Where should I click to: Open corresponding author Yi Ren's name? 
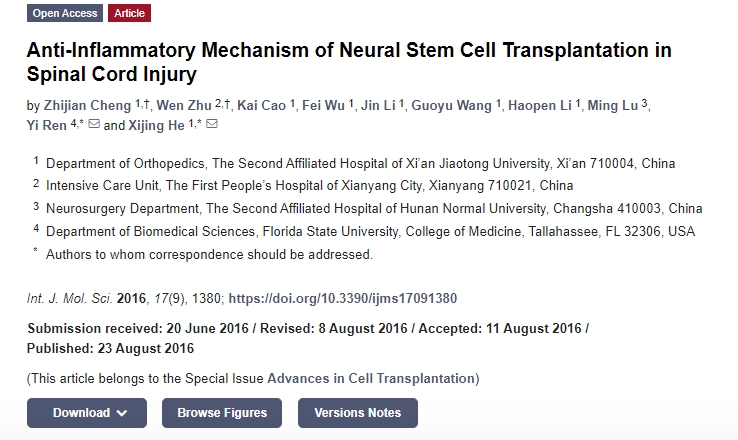click(x=46, y=125)
